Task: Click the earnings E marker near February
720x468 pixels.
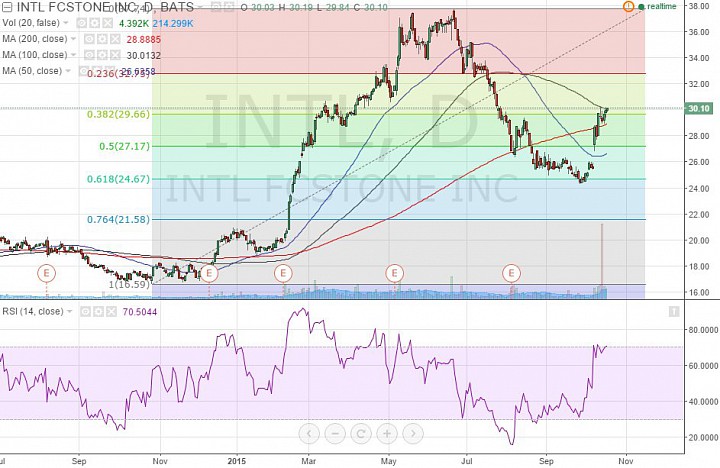Action: [283, 273]
